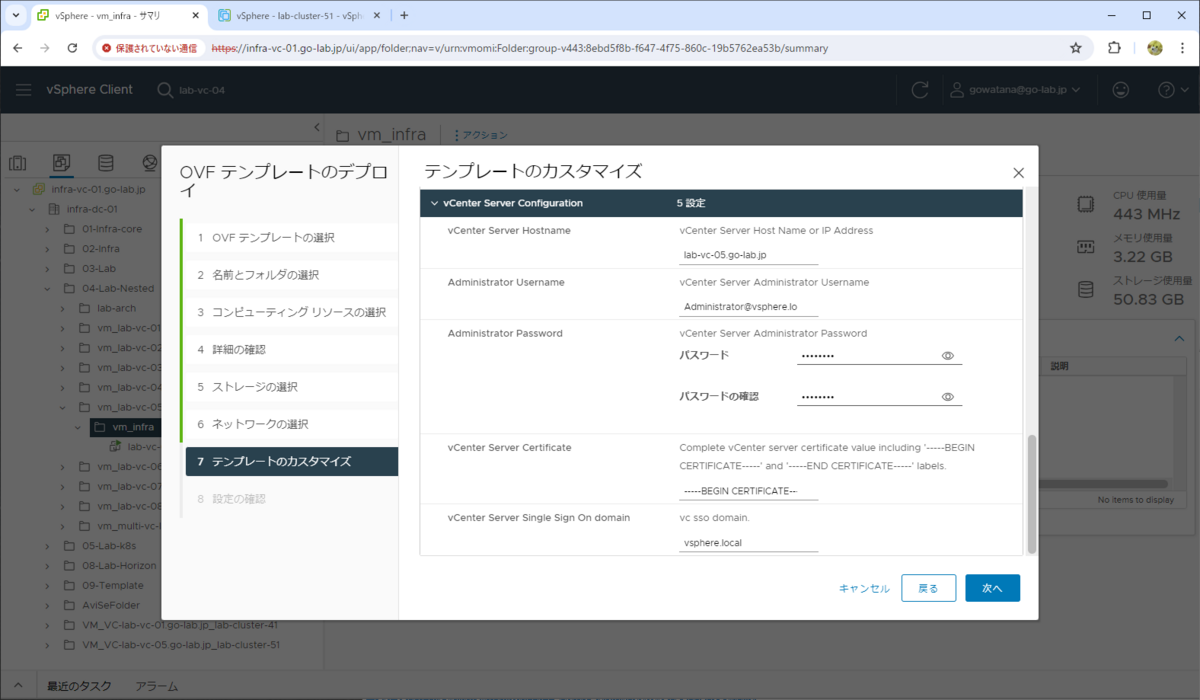
Task: Expand the 03-Lab folder
Action: coord(47,268)
